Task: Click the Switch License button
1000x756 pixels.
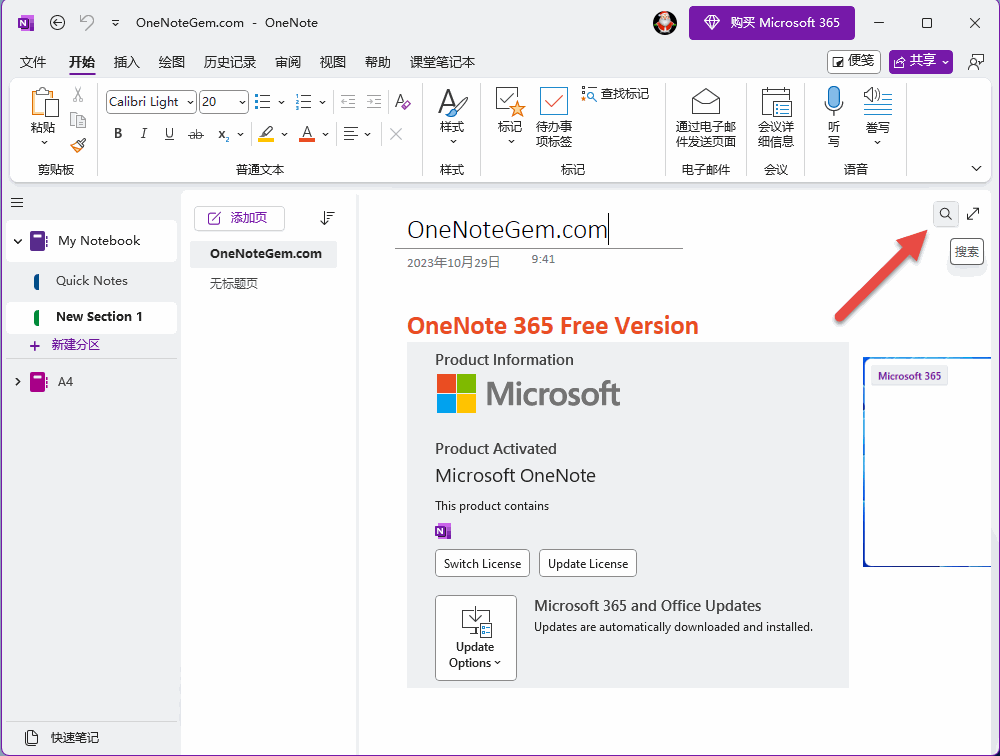Action: click(482, 563)
